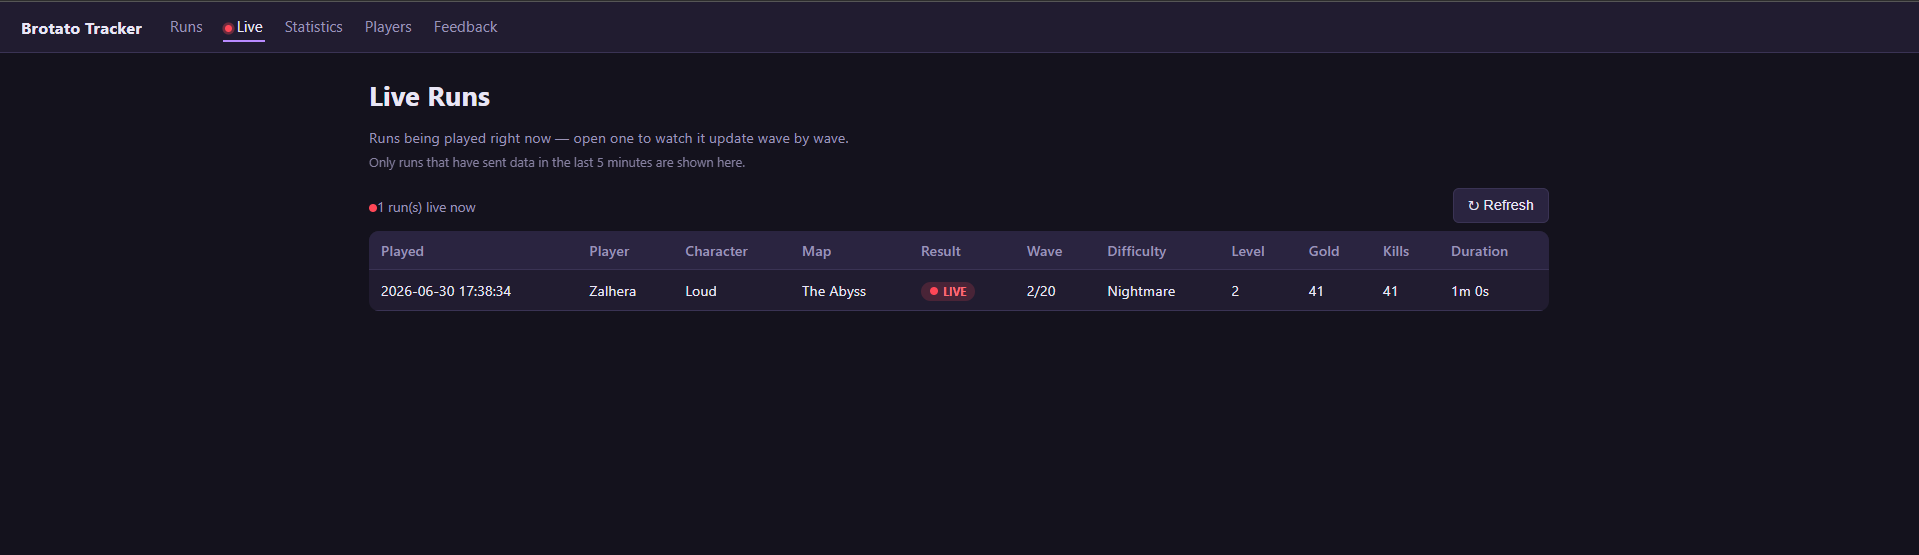This screenshot has width=1919, height=555.
Task: Sort by the Played column header
Action: 402,251
